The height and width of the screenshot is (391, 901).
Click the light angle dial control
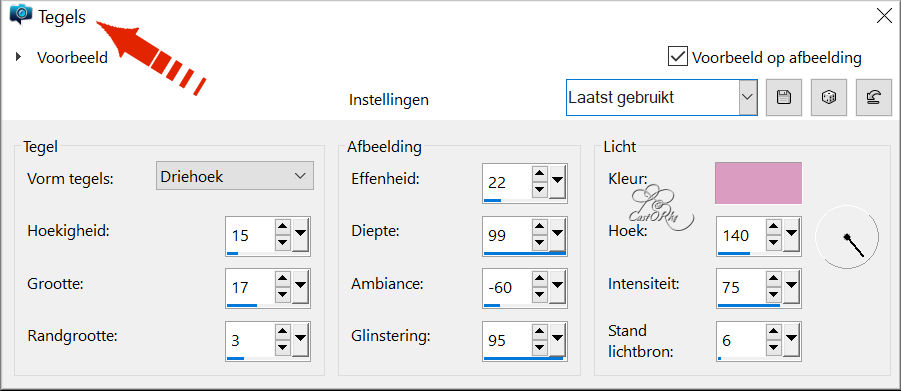coord(847,237)
